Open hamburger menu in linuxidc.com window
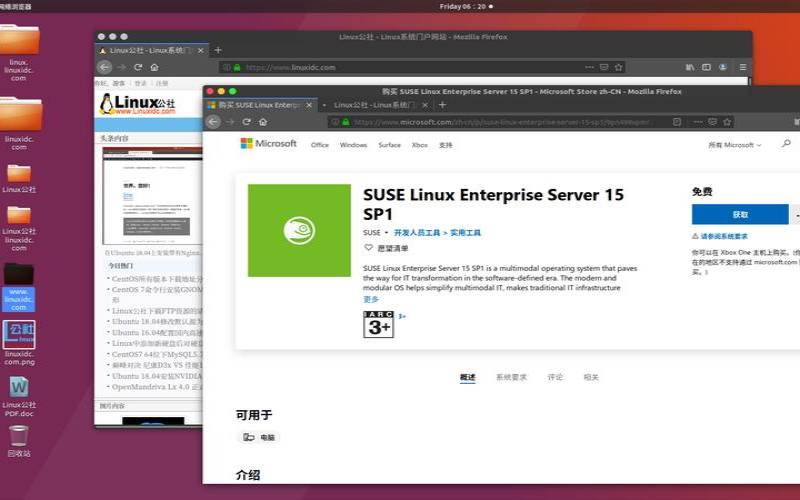 pos(743,67)
